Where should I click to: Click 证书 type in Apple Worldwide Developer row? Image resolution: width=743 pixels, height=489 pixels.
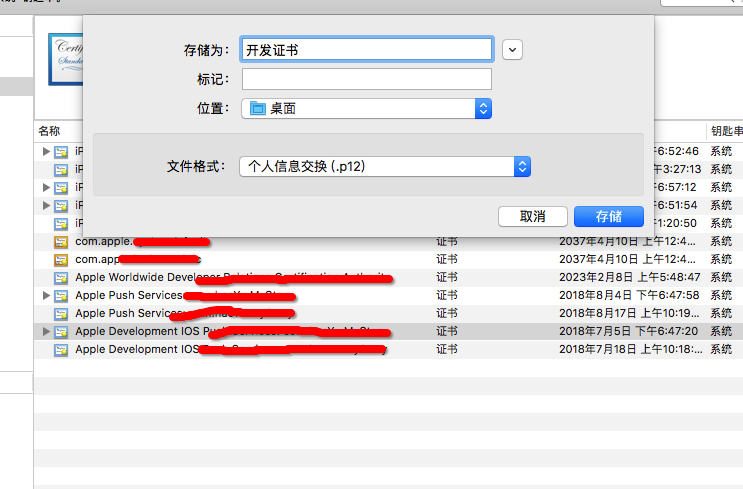tap(447, 277)
